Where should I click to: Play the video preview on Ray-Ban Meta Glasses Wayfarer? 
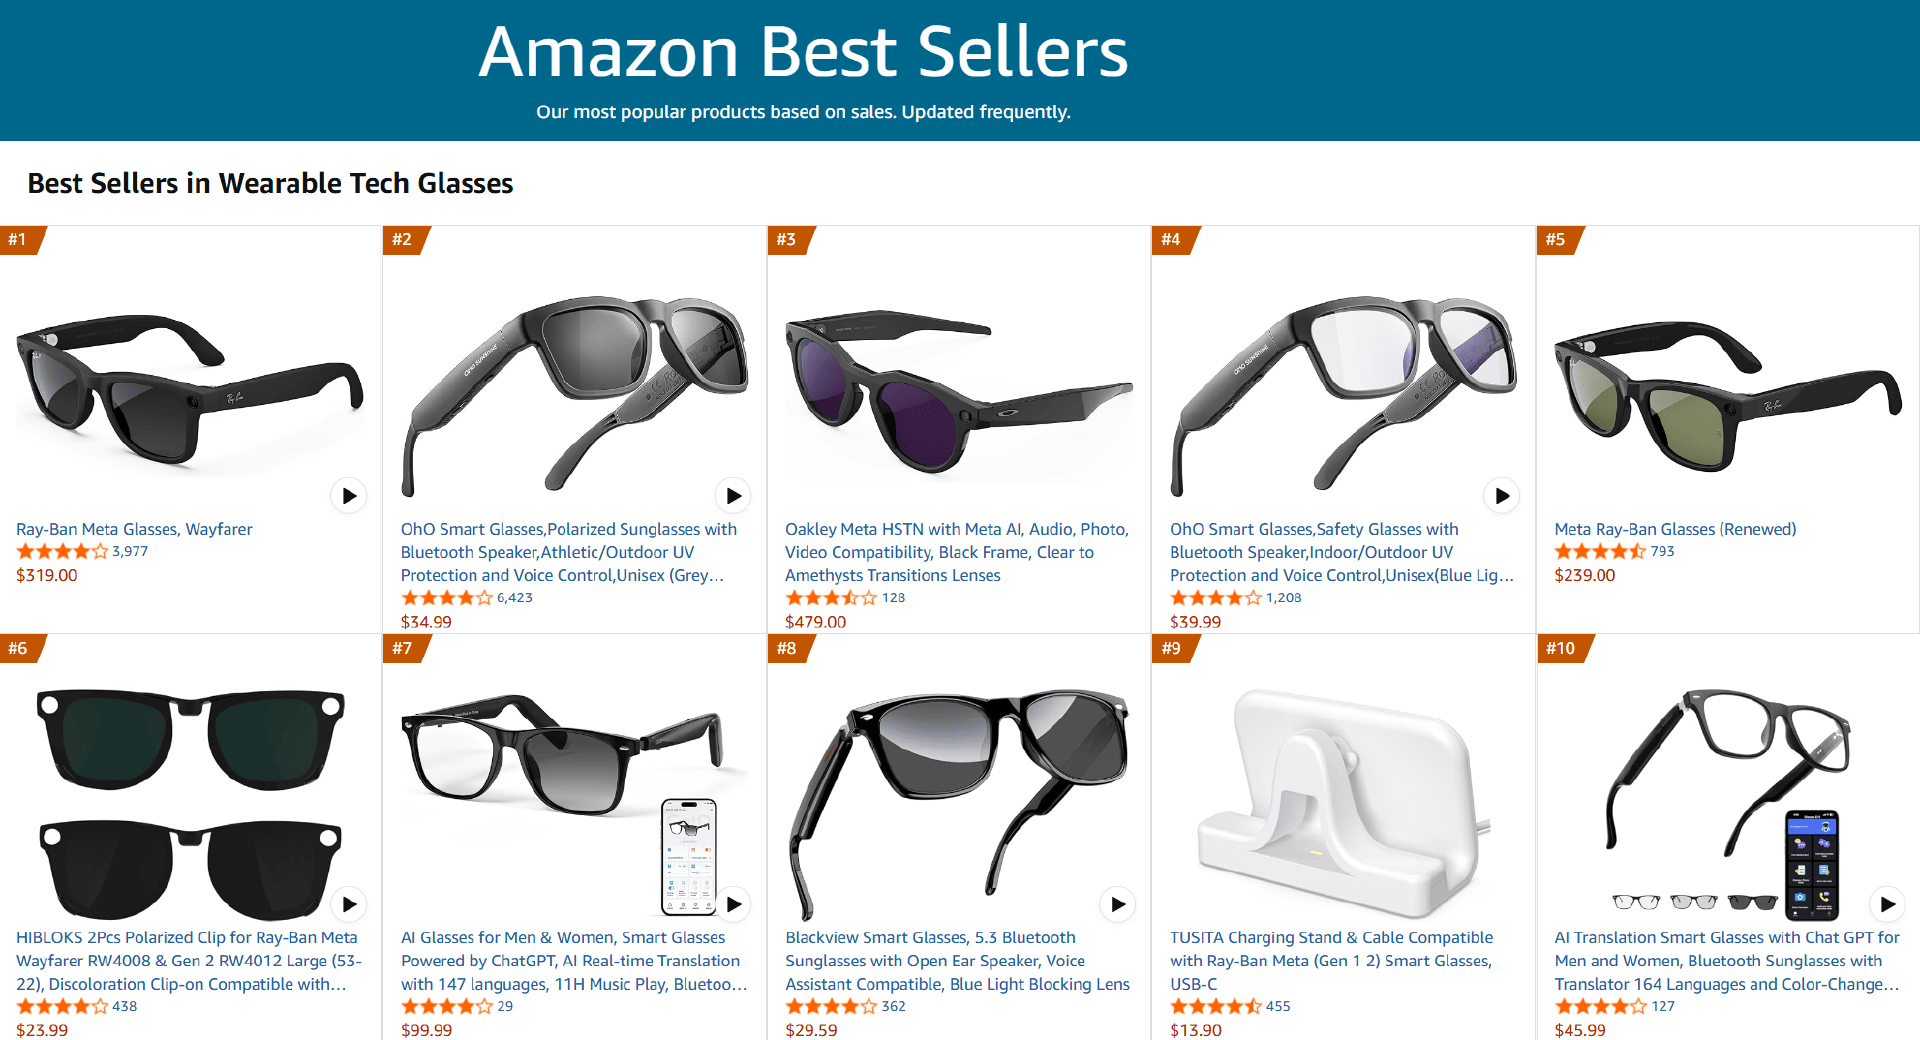coord(348,495)
